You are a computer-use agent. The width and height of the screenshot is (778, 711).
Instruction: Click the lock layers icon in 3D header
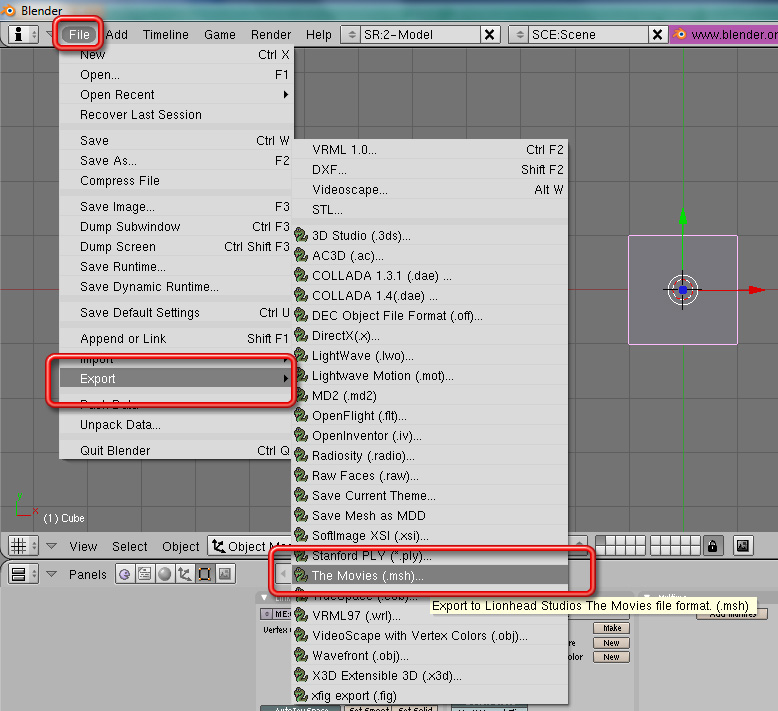click(x=712, y=546)
